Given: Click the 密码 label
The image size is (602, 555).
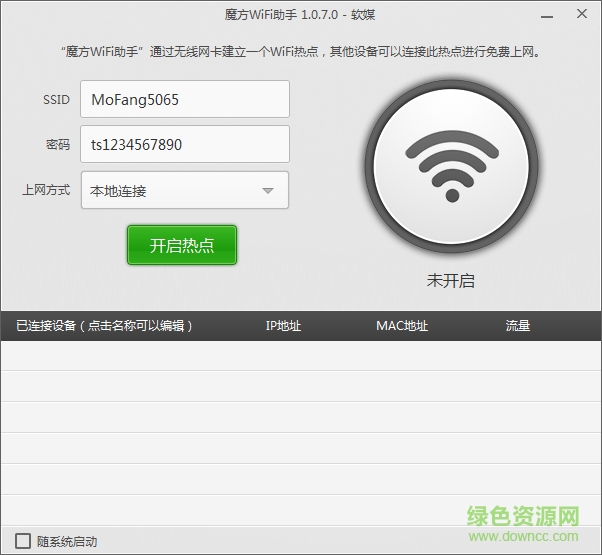Looking at the screenshot, I should point(58,145).
